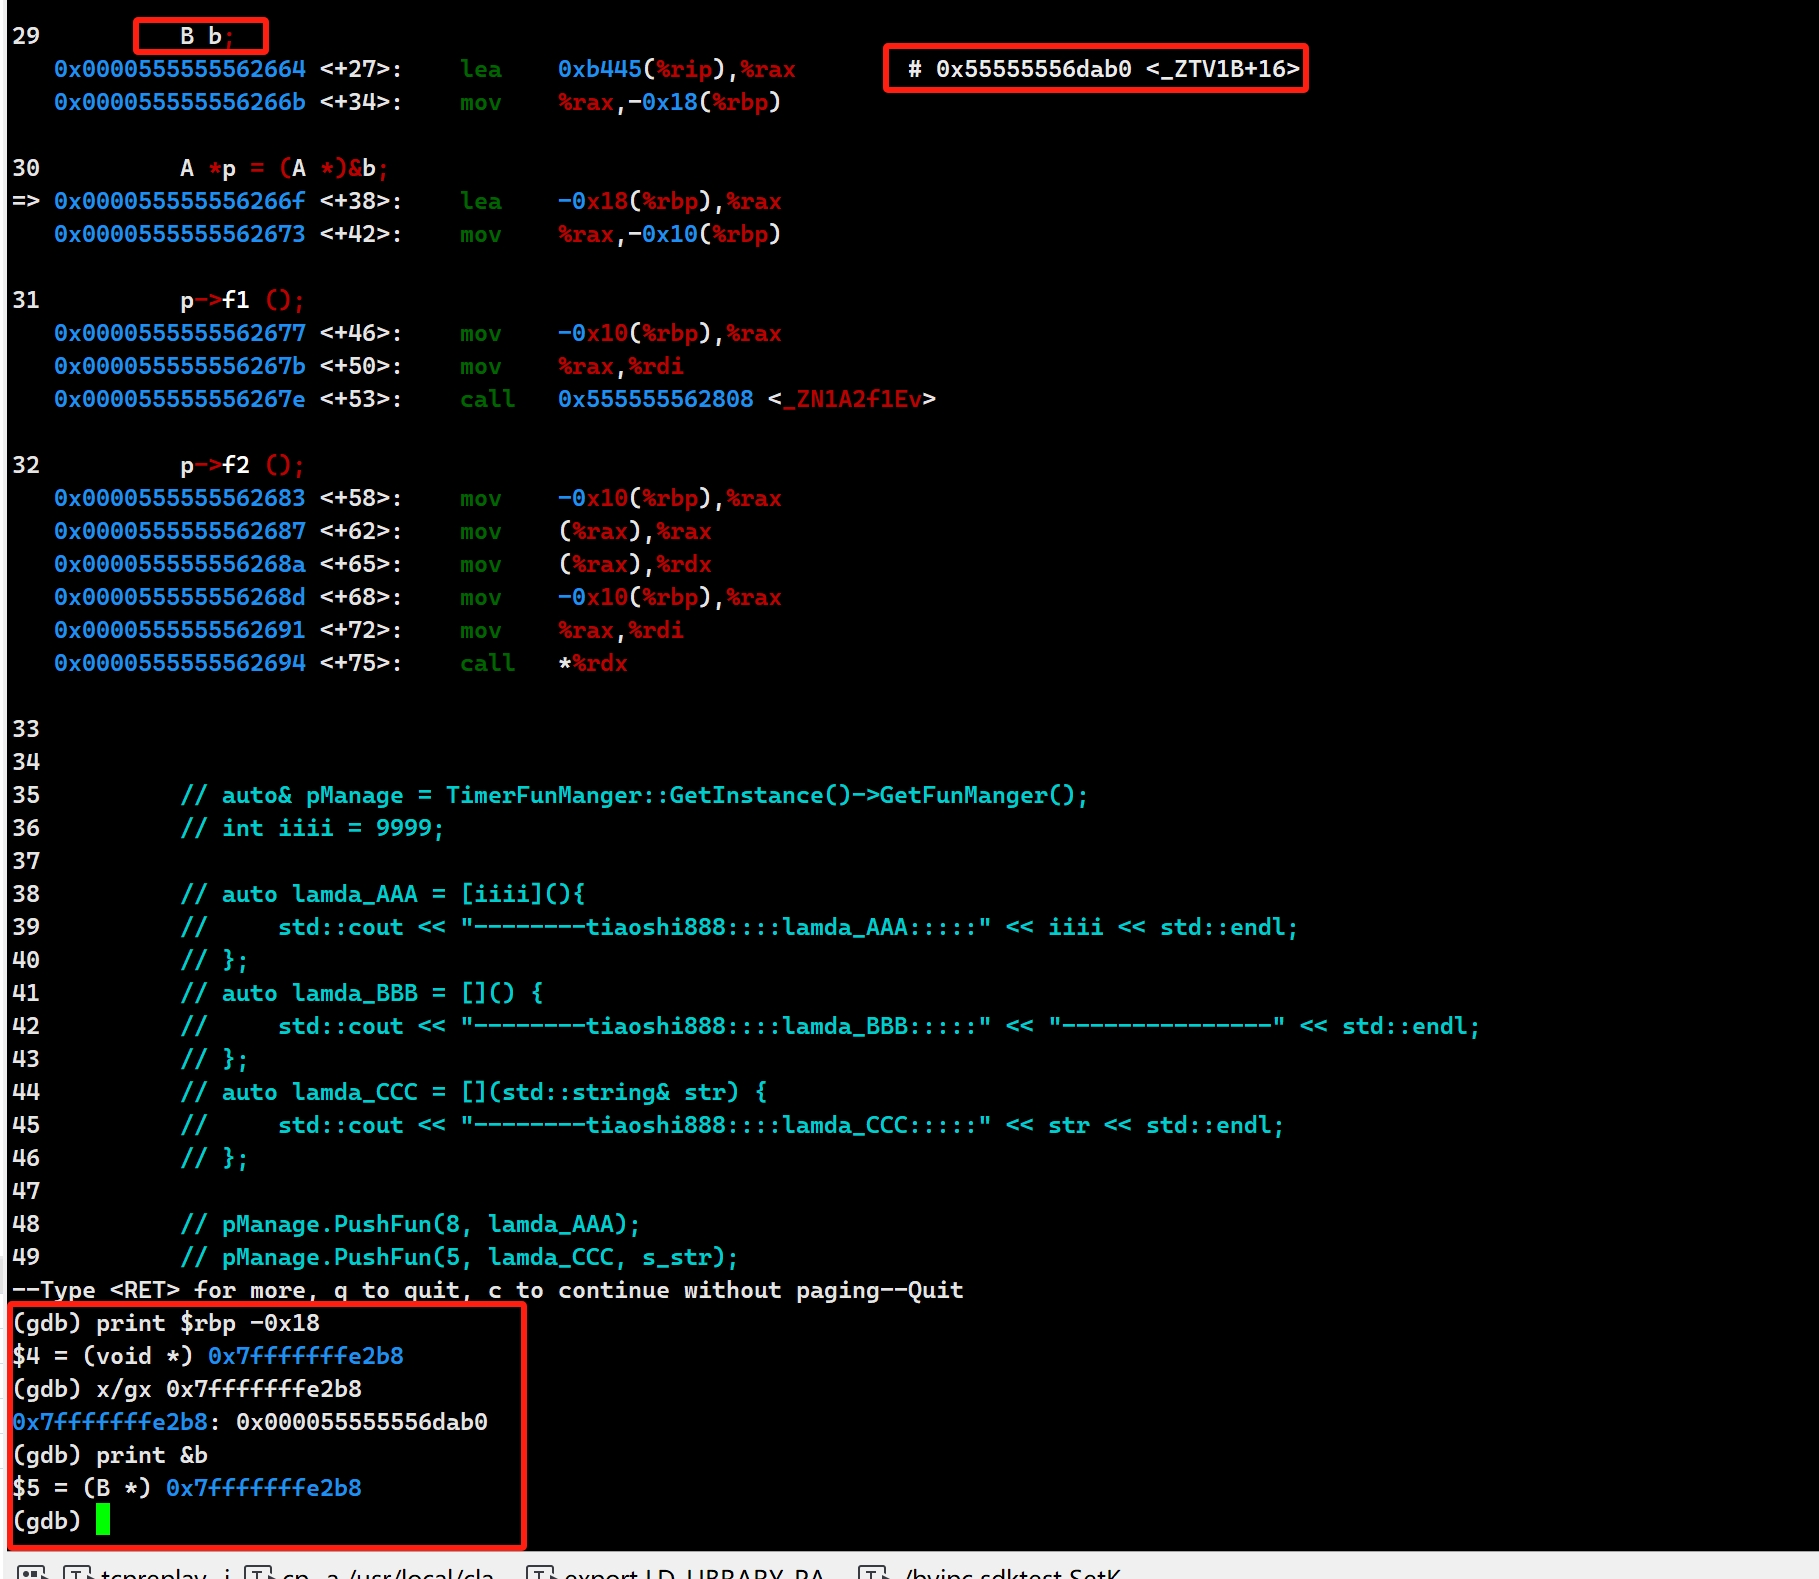The image size is (1819, 1579).
Task: Click address 0x000055555556267b
Action: [x=180, y=366]
